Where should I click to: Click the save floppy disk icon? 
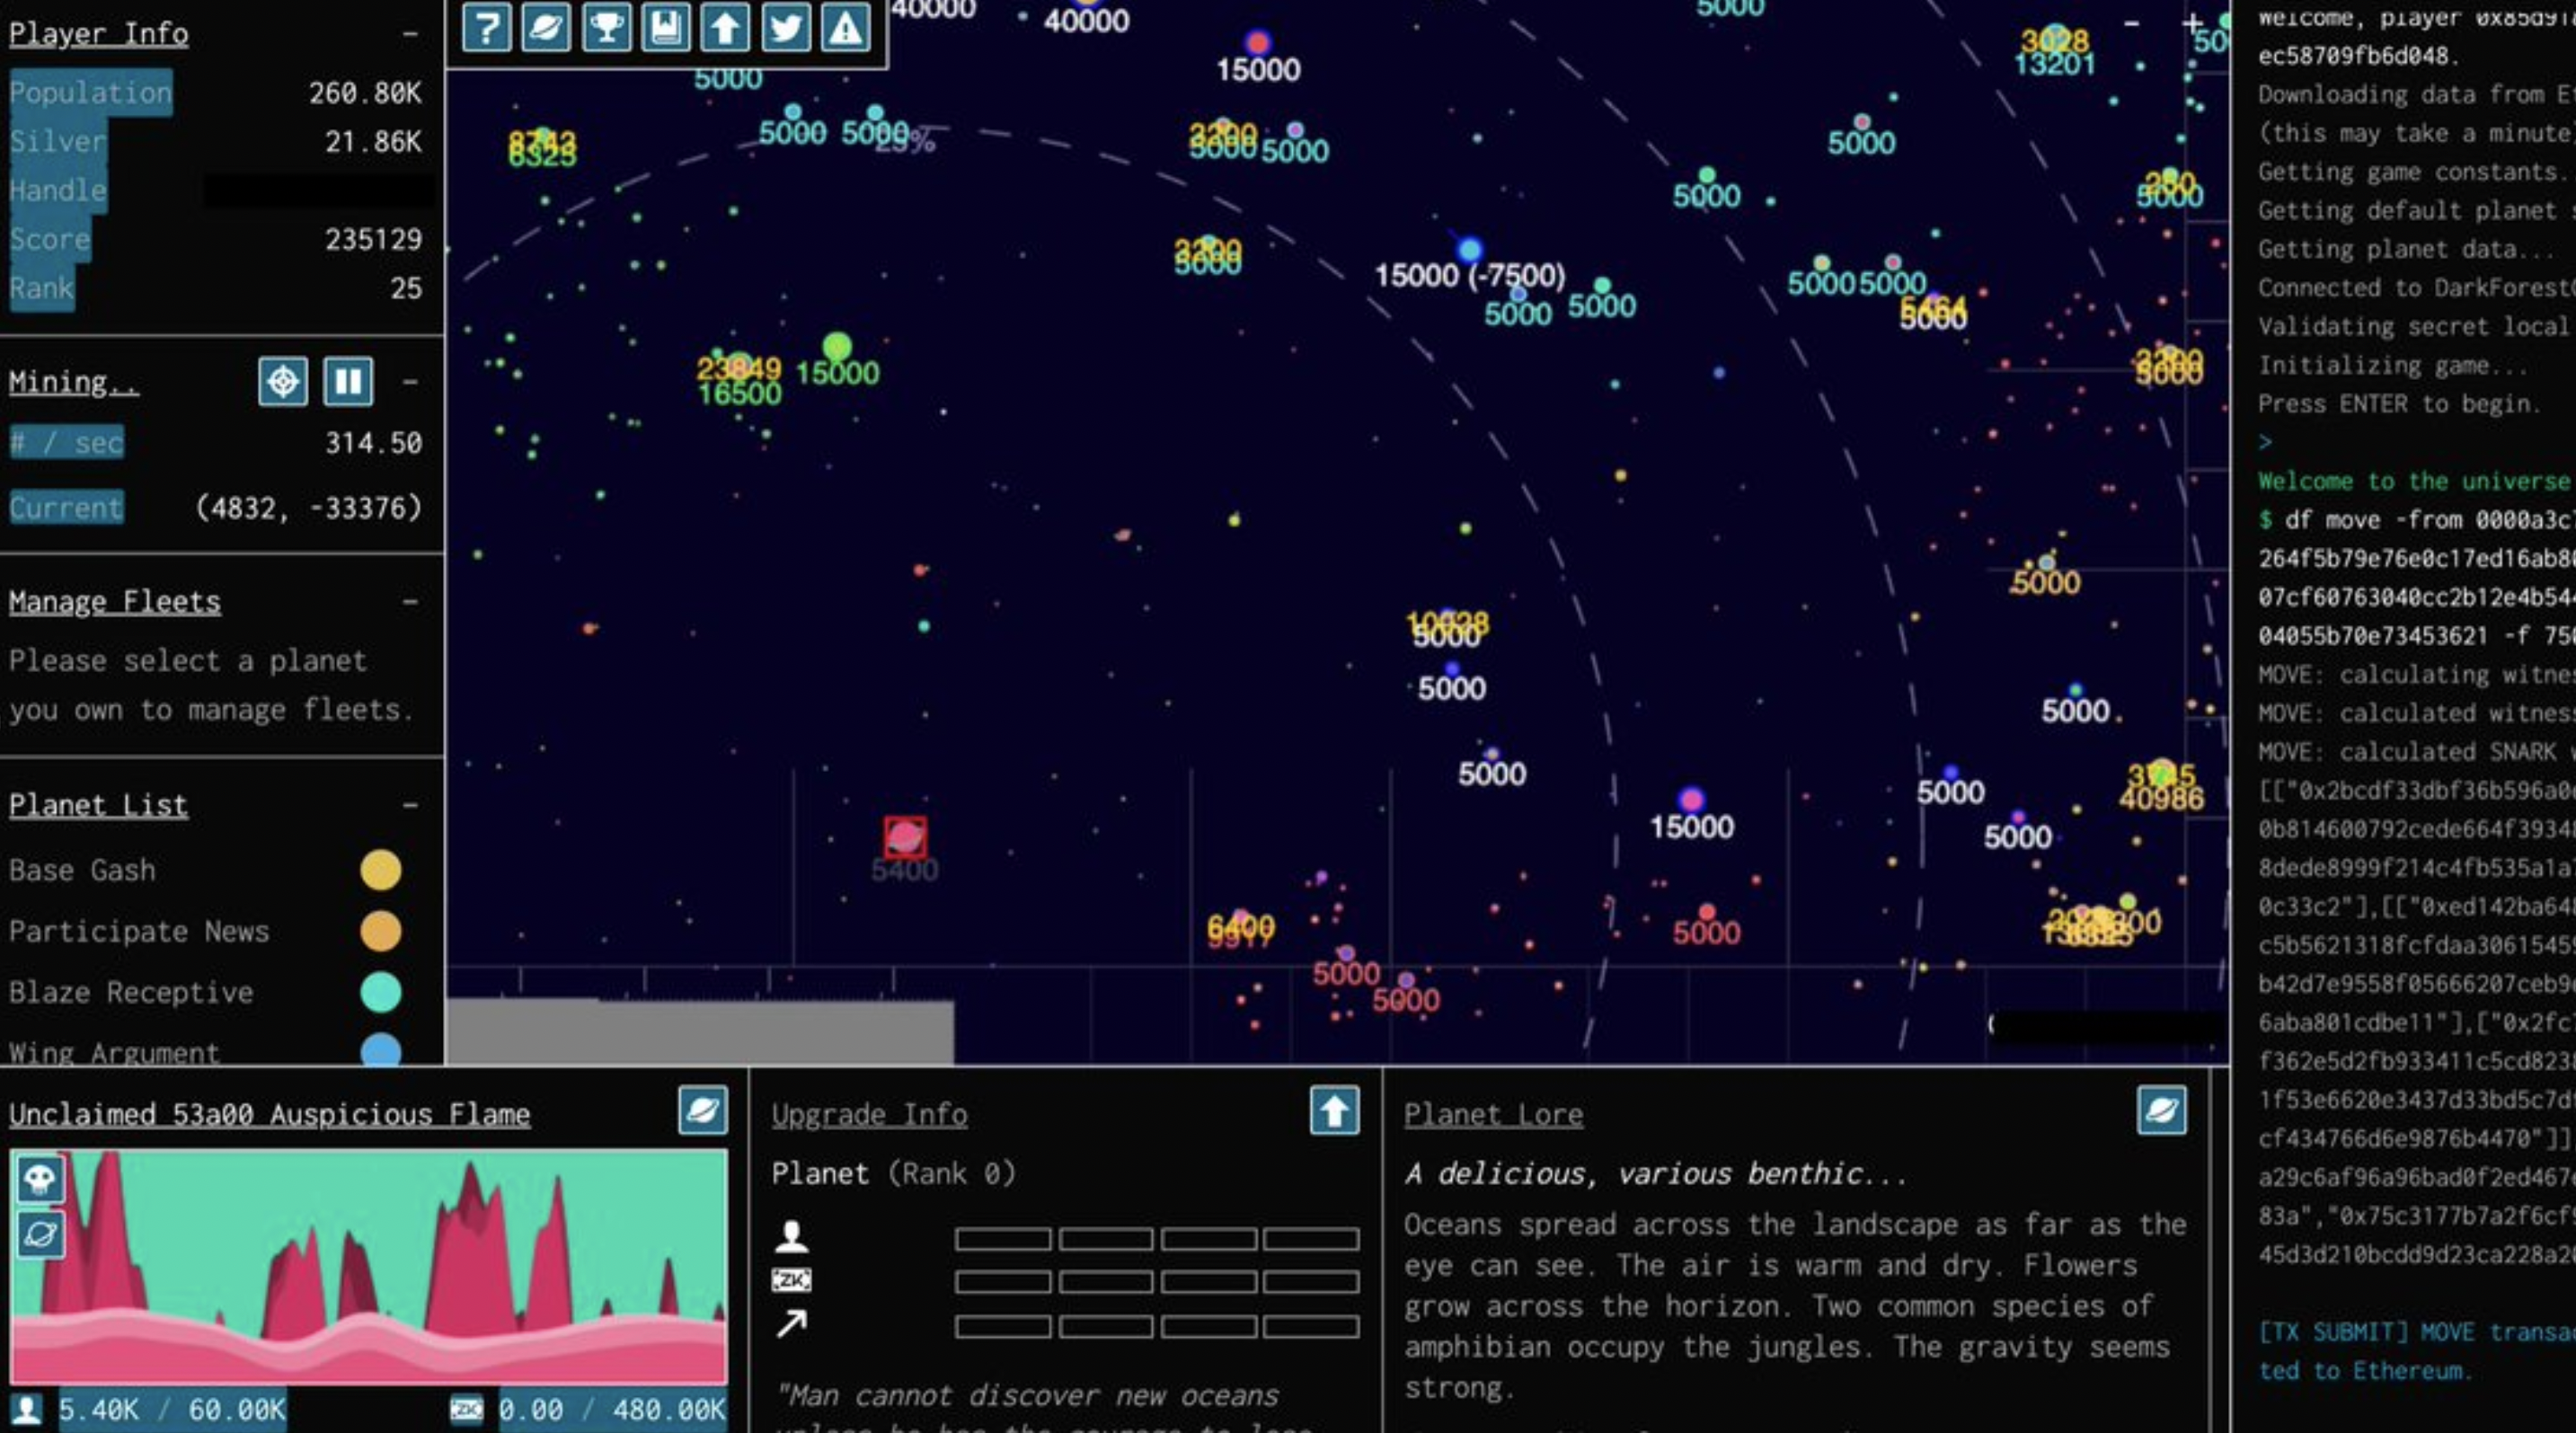coord(666,27)
